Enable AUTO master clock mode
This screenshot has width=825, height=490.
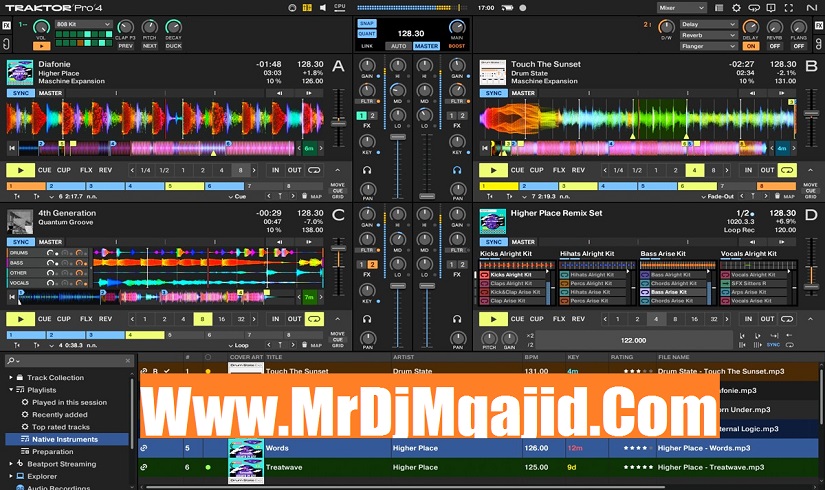[x=398, y=46]
